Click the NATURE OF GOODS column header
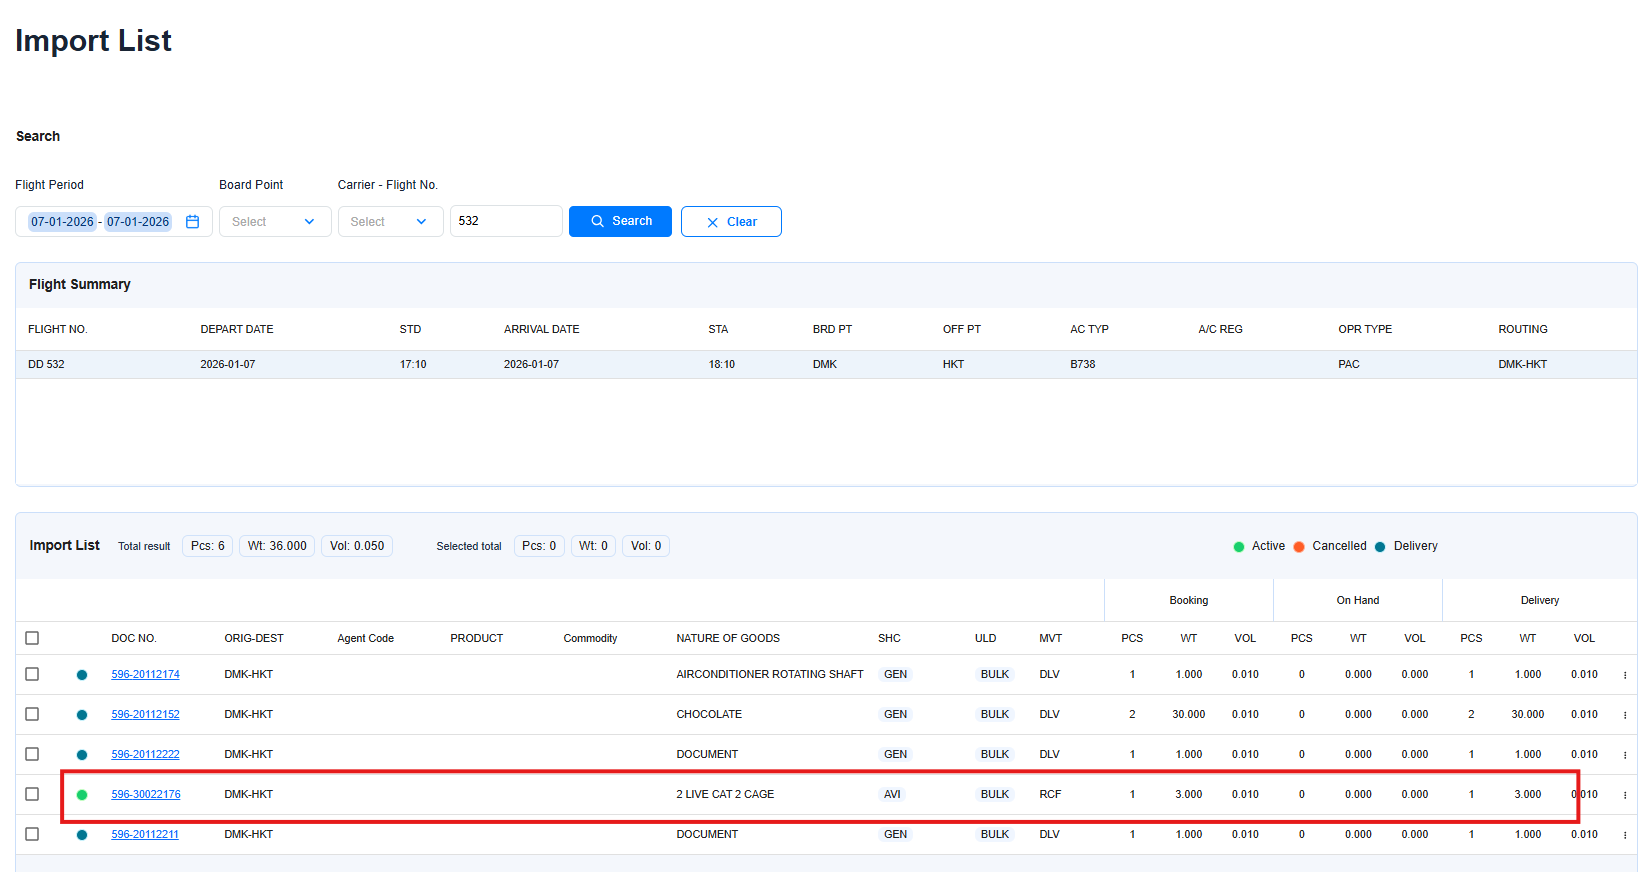This screenshot has height=872, width=1642. [x=728, y=638]
